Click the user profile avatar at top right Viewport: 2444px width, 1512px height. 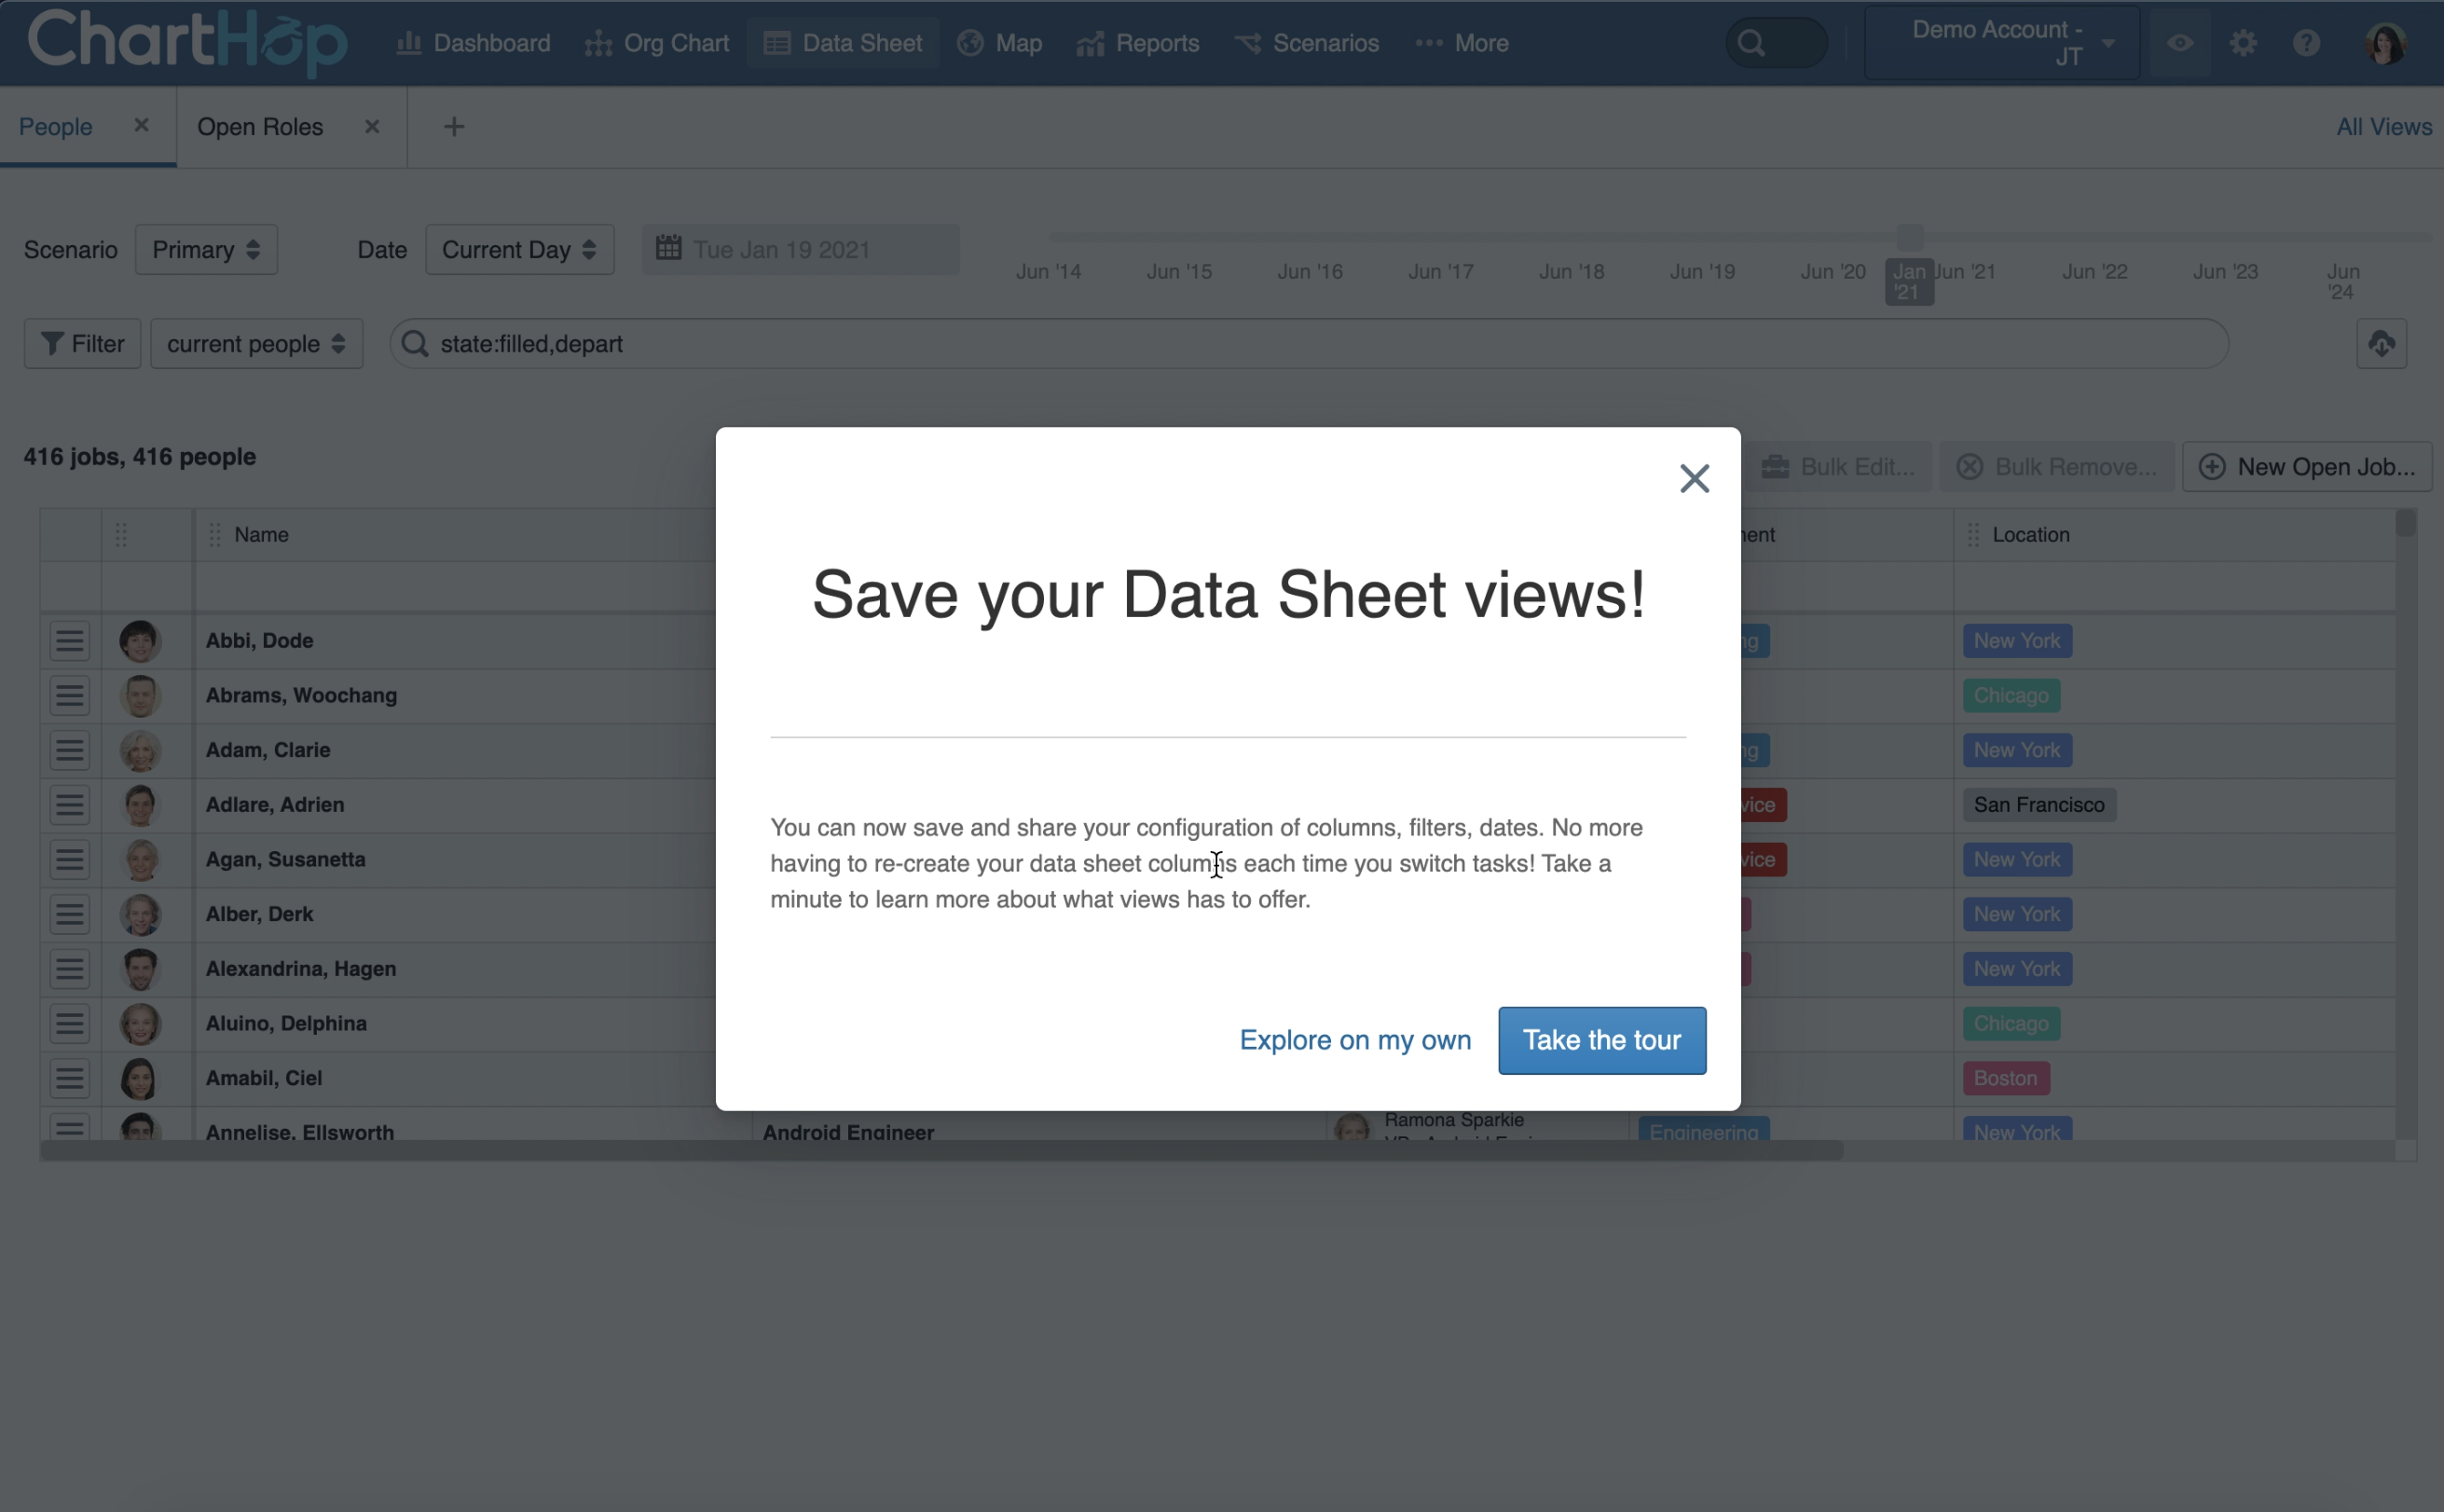click(x=2386, y=43)
